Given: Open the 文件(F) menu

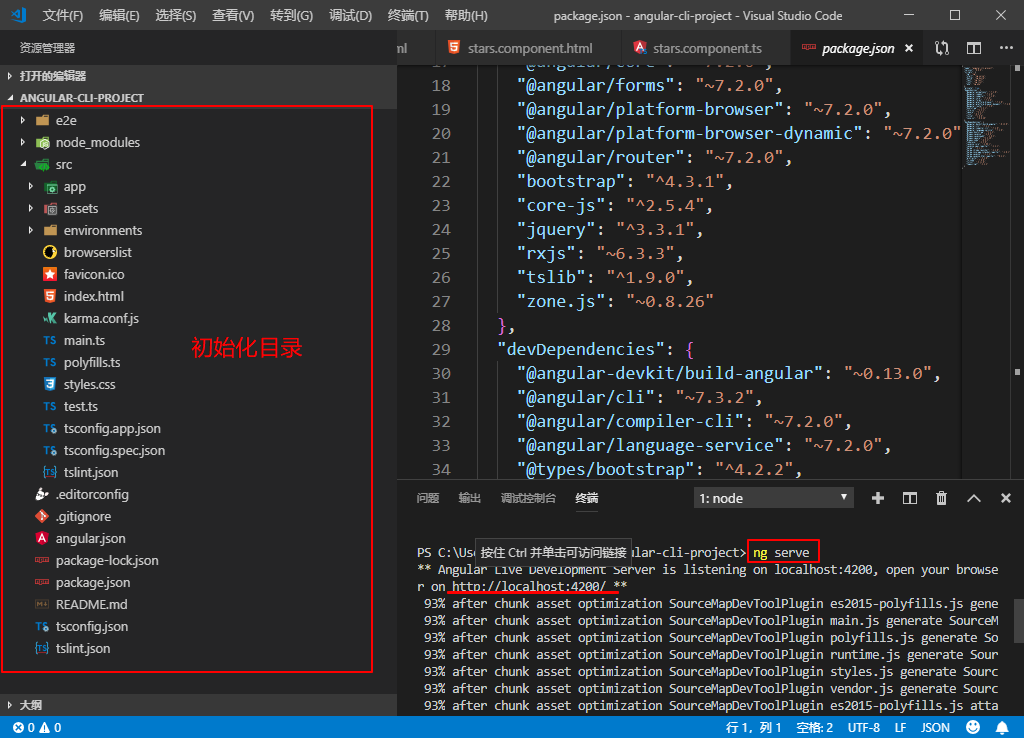Looking at the screenshot, I should coord(63,15).
